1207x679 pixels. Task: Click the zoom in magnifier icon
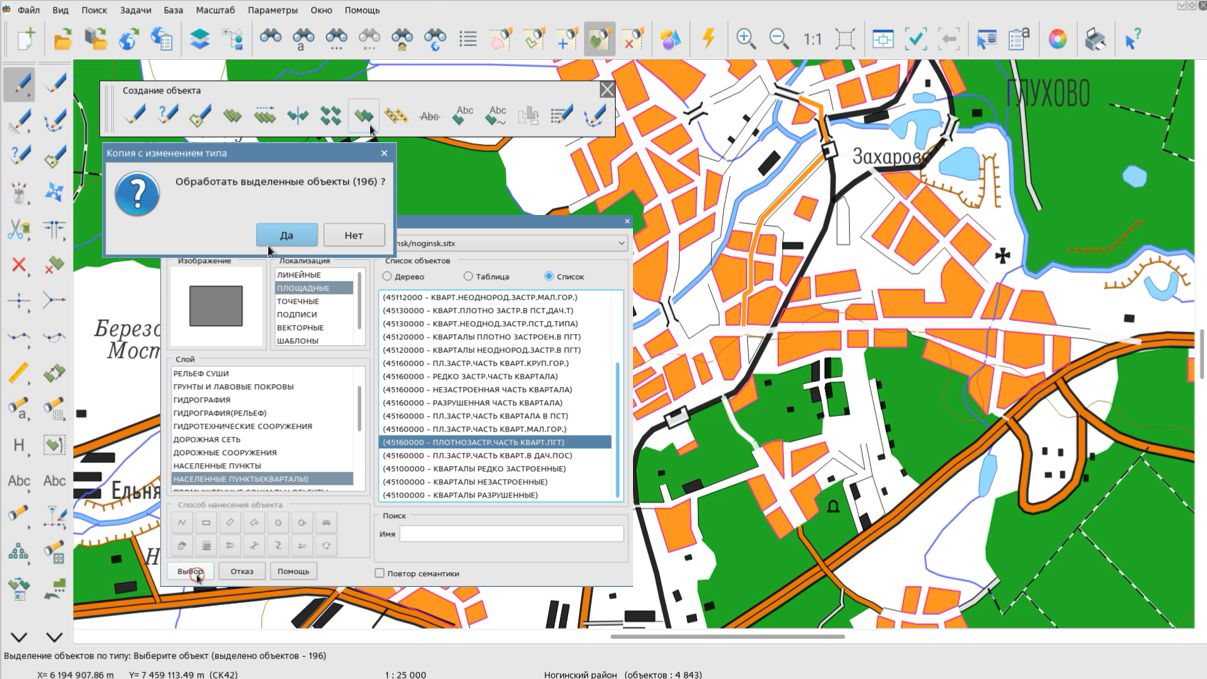[x=746, y=39]
